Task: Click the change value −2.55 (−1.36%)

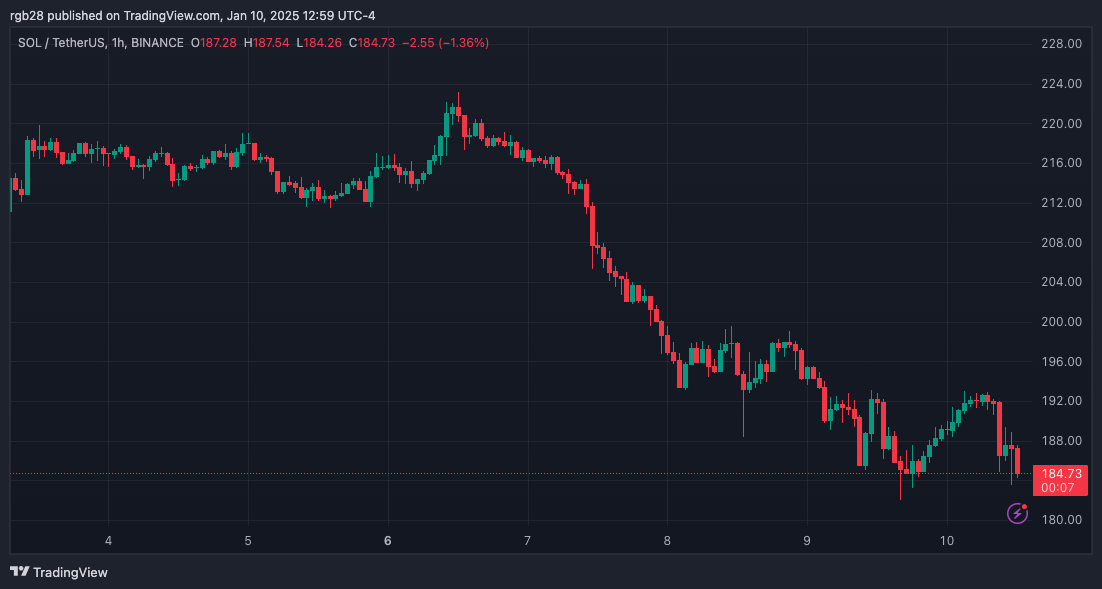Action: point(446,43)
